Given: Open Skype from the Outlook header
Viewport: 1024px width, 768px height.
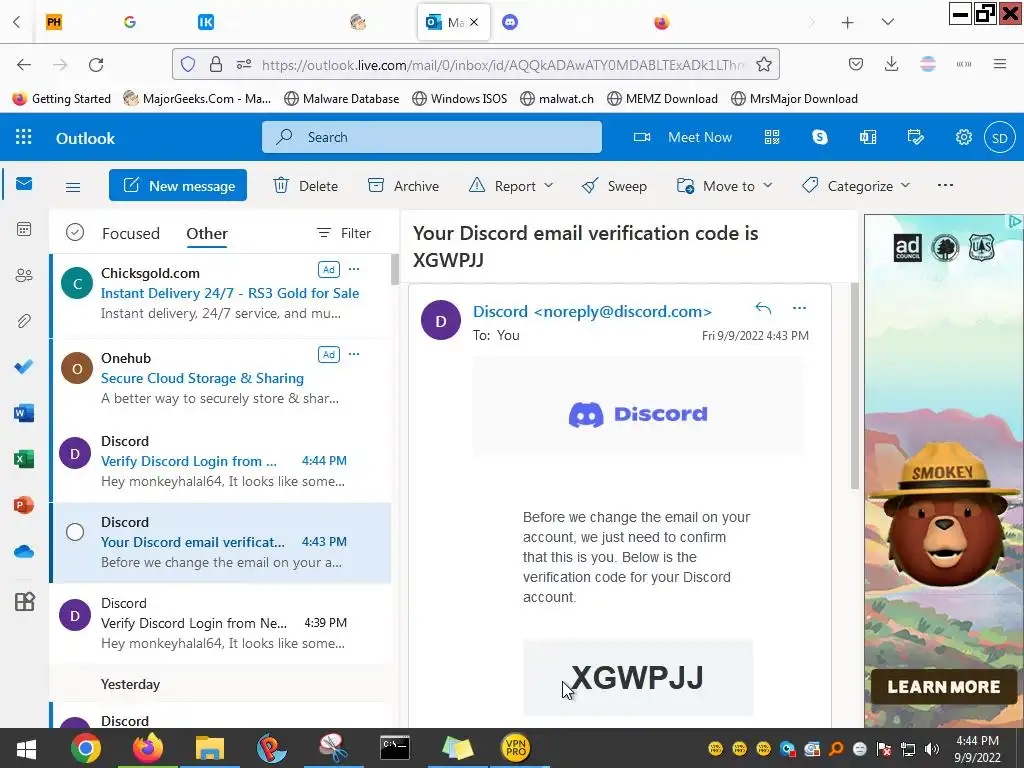Looking at the screenshot, I should (x=820, y=137).
